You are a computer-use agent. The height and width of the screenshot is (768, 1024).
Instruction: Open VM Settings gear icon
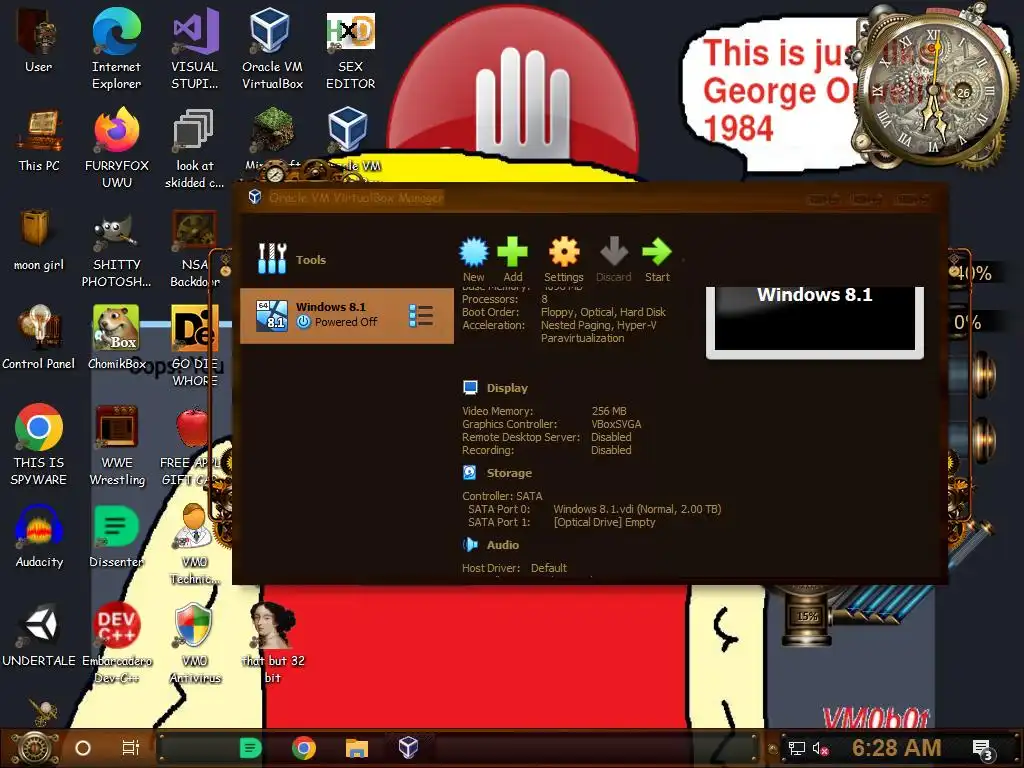coord(564,259)
